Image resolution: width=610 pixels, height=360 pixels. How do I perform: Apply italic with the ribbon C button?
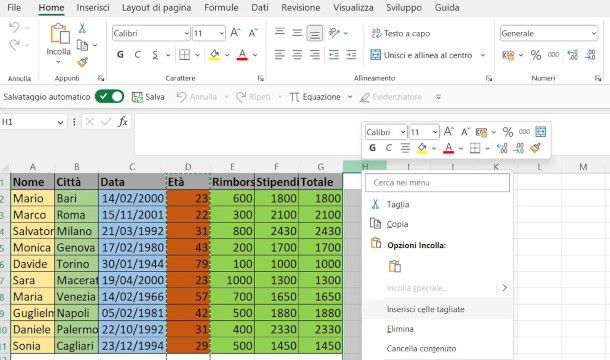click(137, 55)
